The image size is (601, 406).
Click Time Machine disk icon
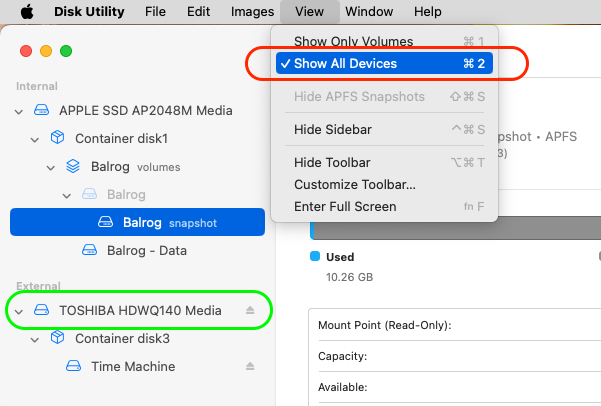[73, 366]
